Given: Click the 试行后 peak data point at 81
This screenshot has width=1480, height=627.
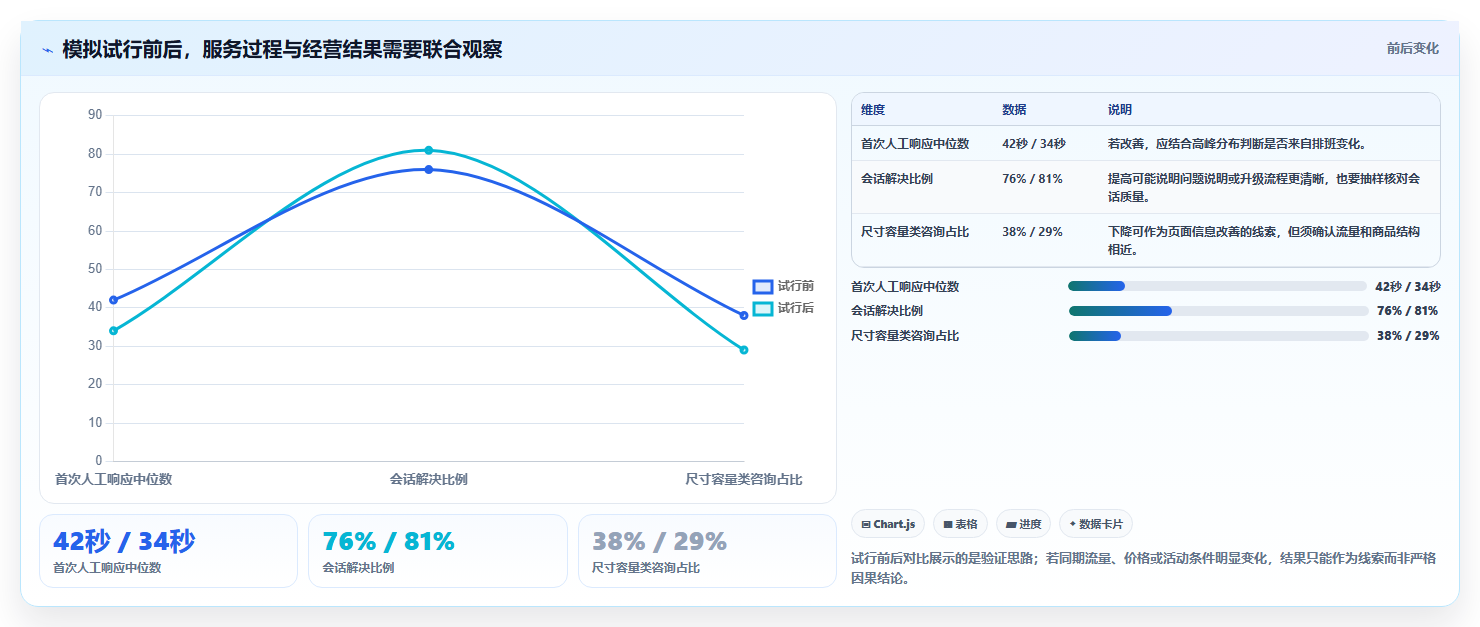Looking at the screenshot, I should (429, 150).
